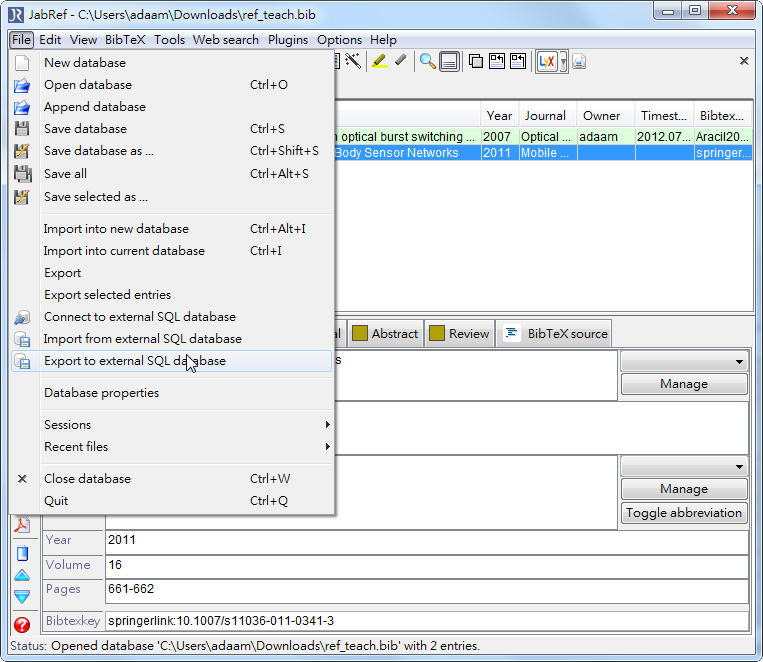
Task: Switch to the Abstract tab
Action: (385, 334)
